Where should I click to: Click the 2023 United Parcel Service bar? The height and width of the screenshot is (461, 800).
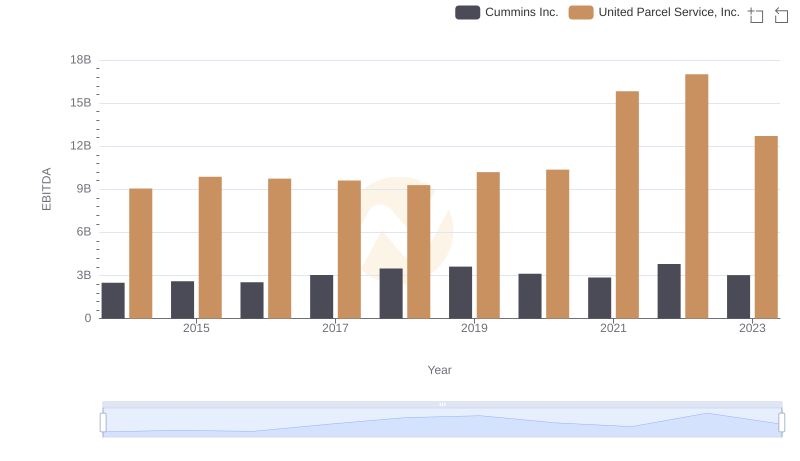click(766, 227)
